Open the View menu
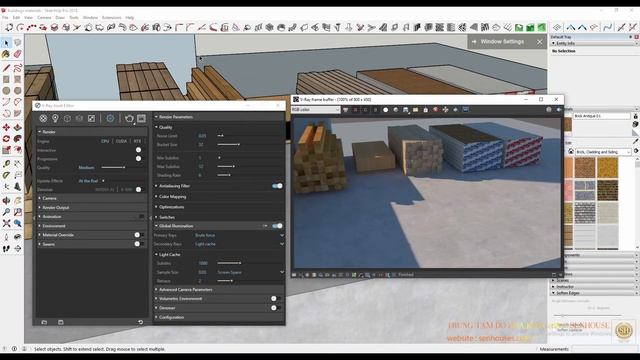 tap(28, 18)
